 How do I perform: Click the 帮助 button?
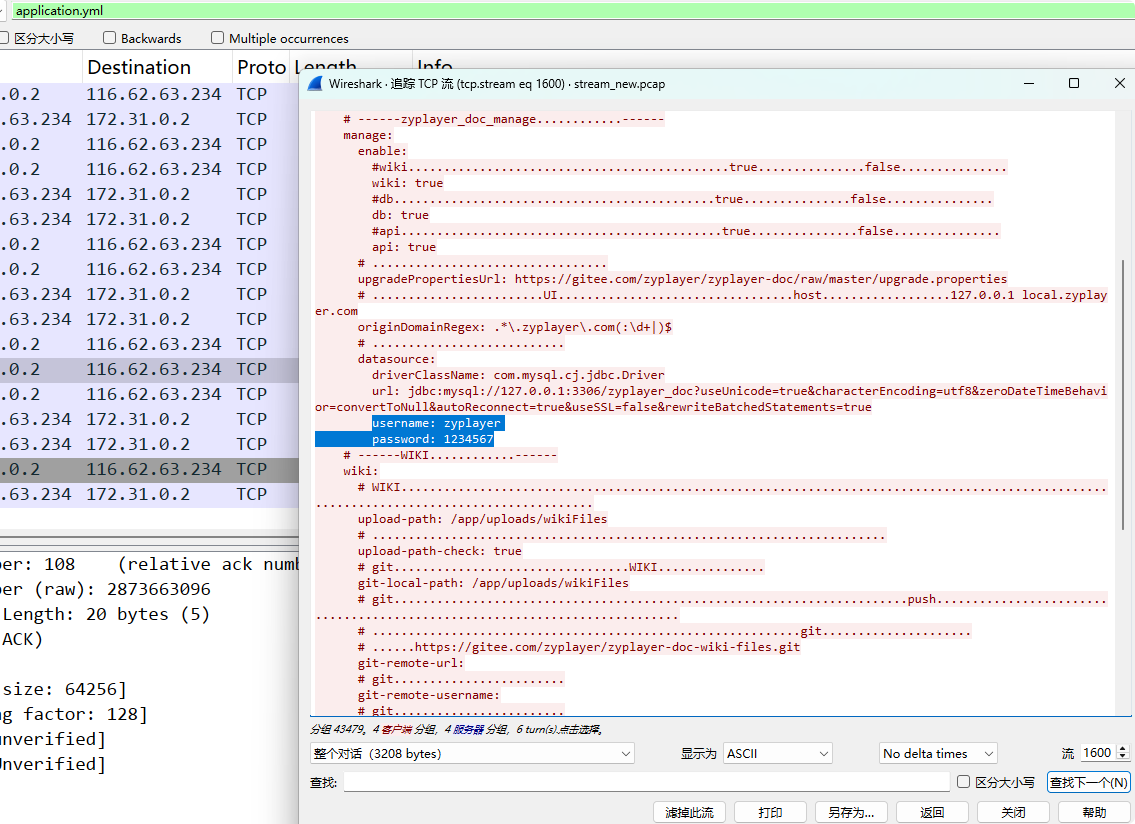click(1094, 812)
